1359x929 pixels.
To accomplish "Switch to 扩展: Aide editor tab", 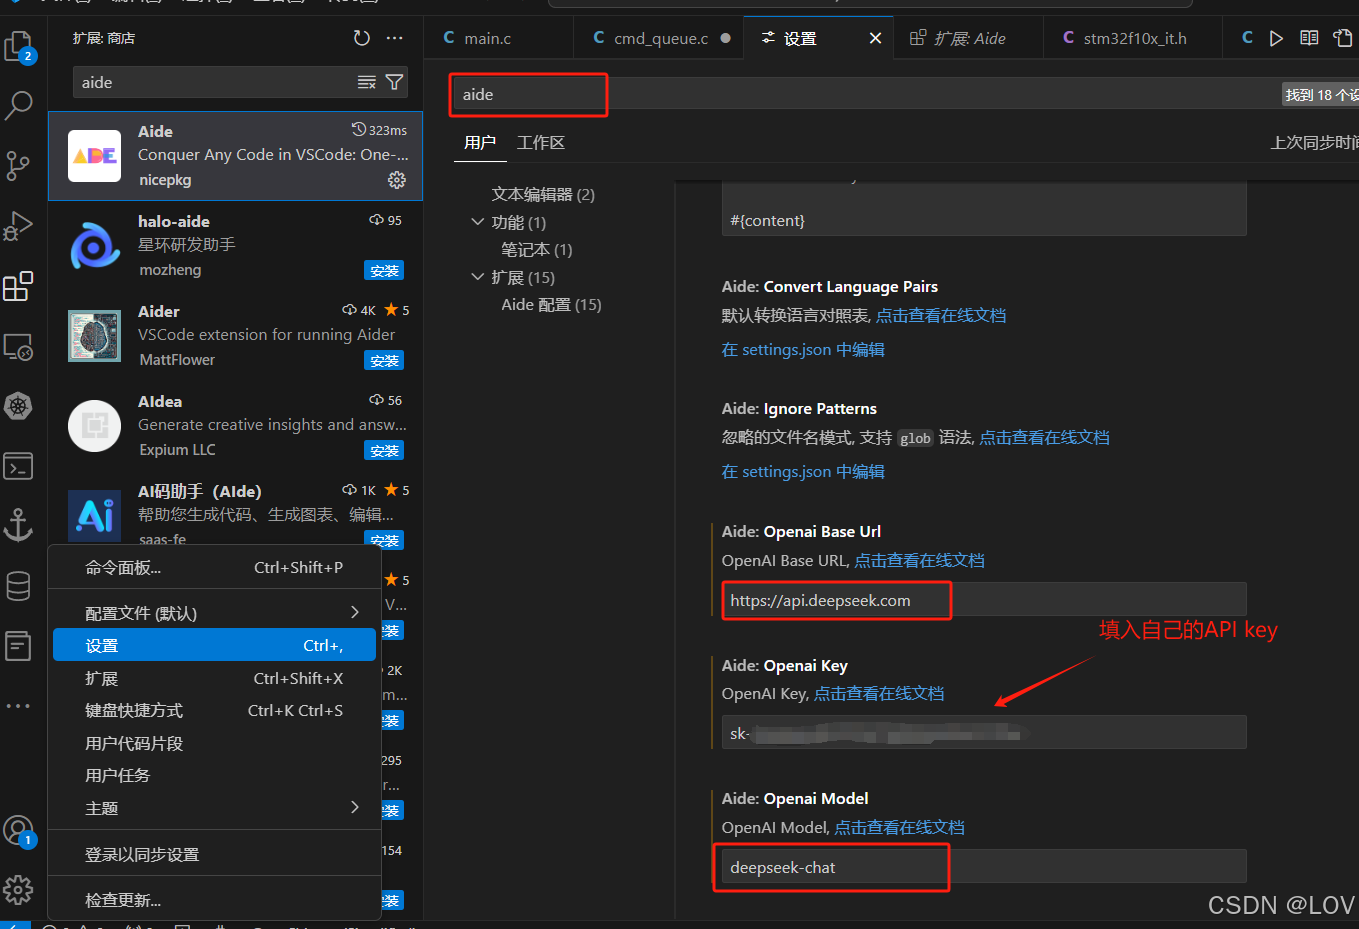I will click(x=968, y=38).
